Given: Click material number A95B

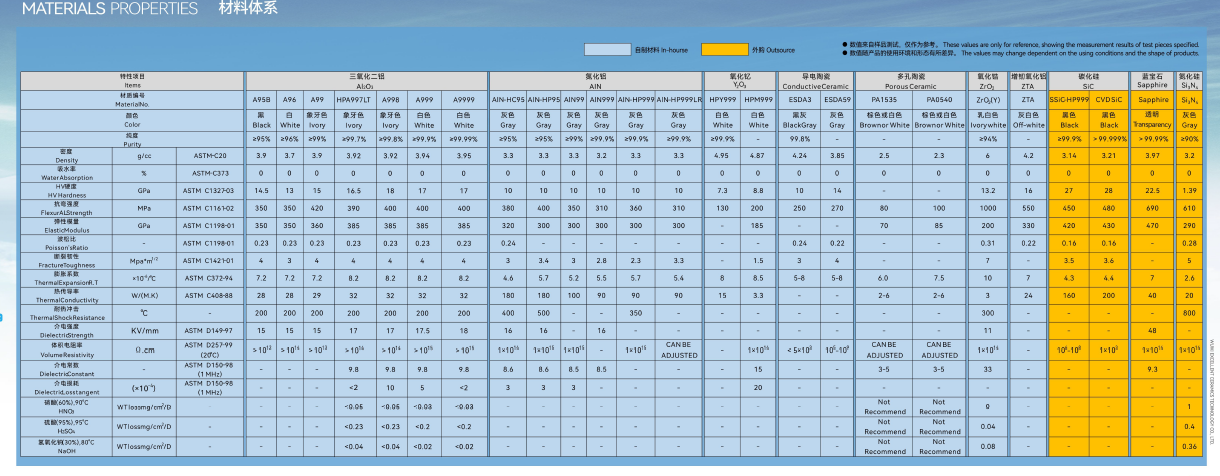Looking at the screenshot, I should coord(261,100).
